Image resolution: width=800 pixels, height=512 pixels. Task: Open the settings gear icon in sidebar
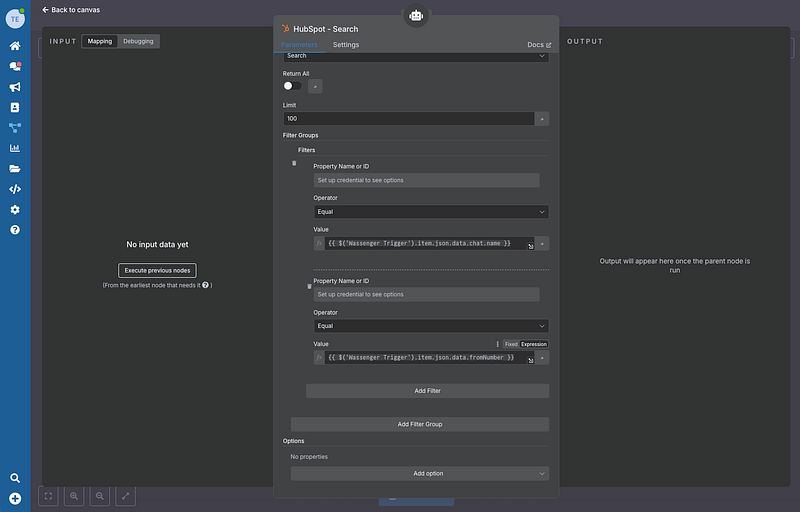pos(15,210)
